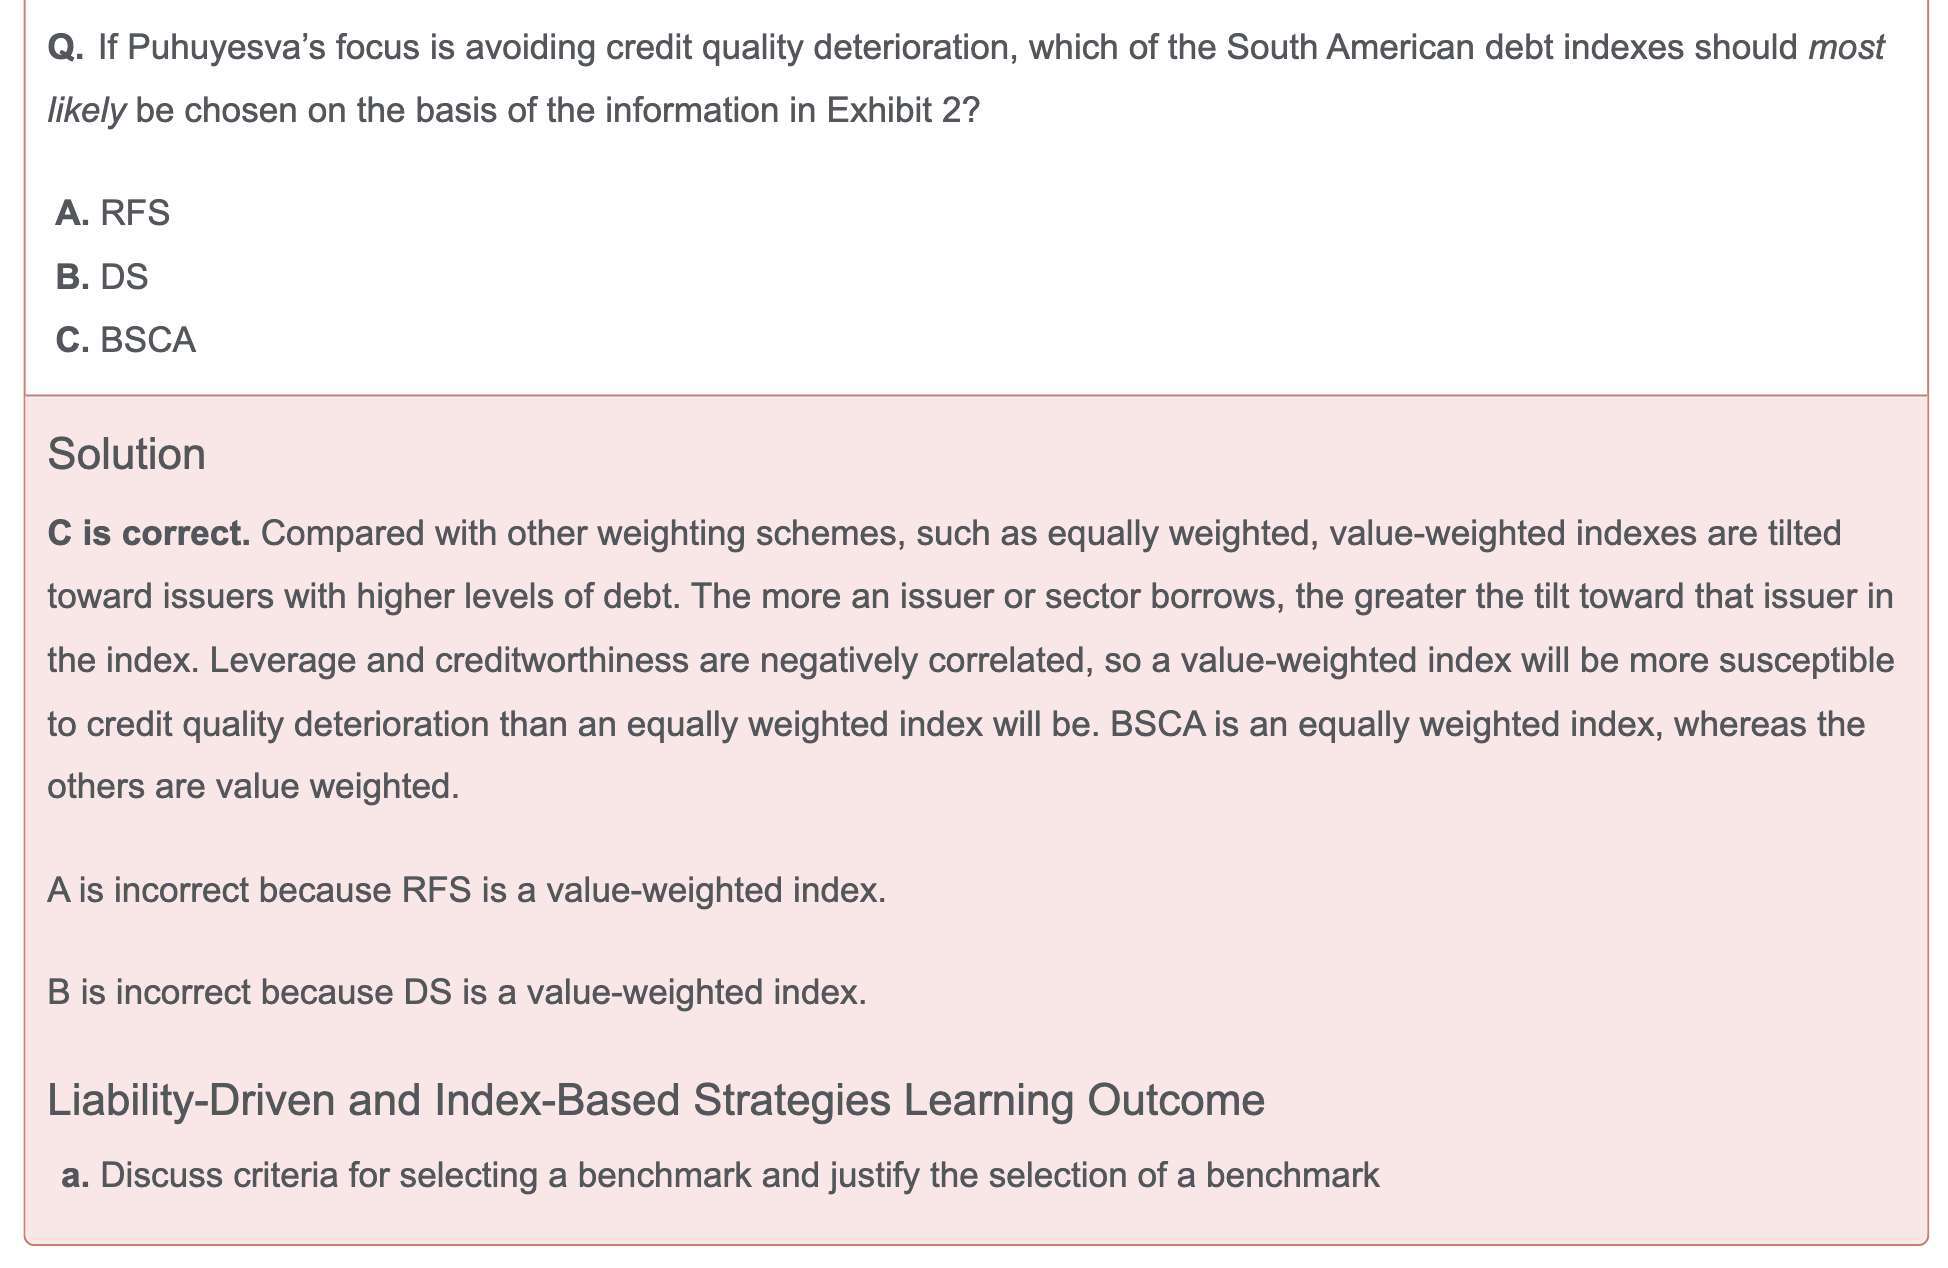Screen dimensions: 1948x1268
Task: Select the RFS answer choice text
Action: 135,213
